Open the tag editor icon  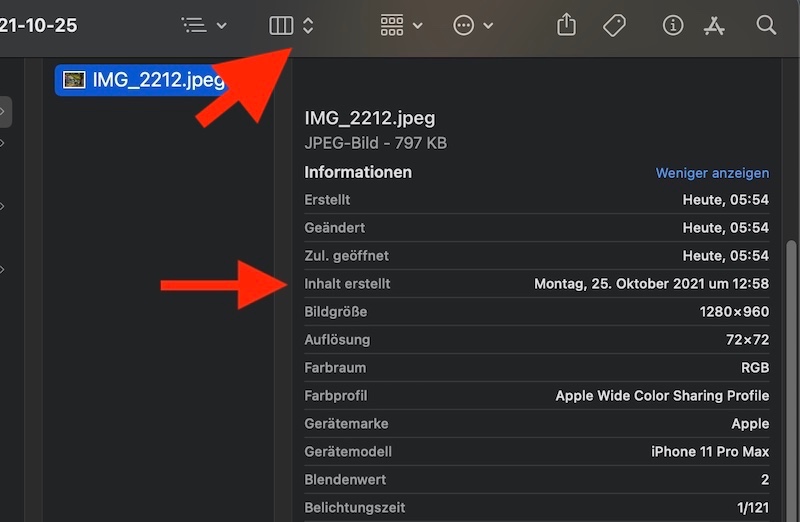(x=614, y=25)
